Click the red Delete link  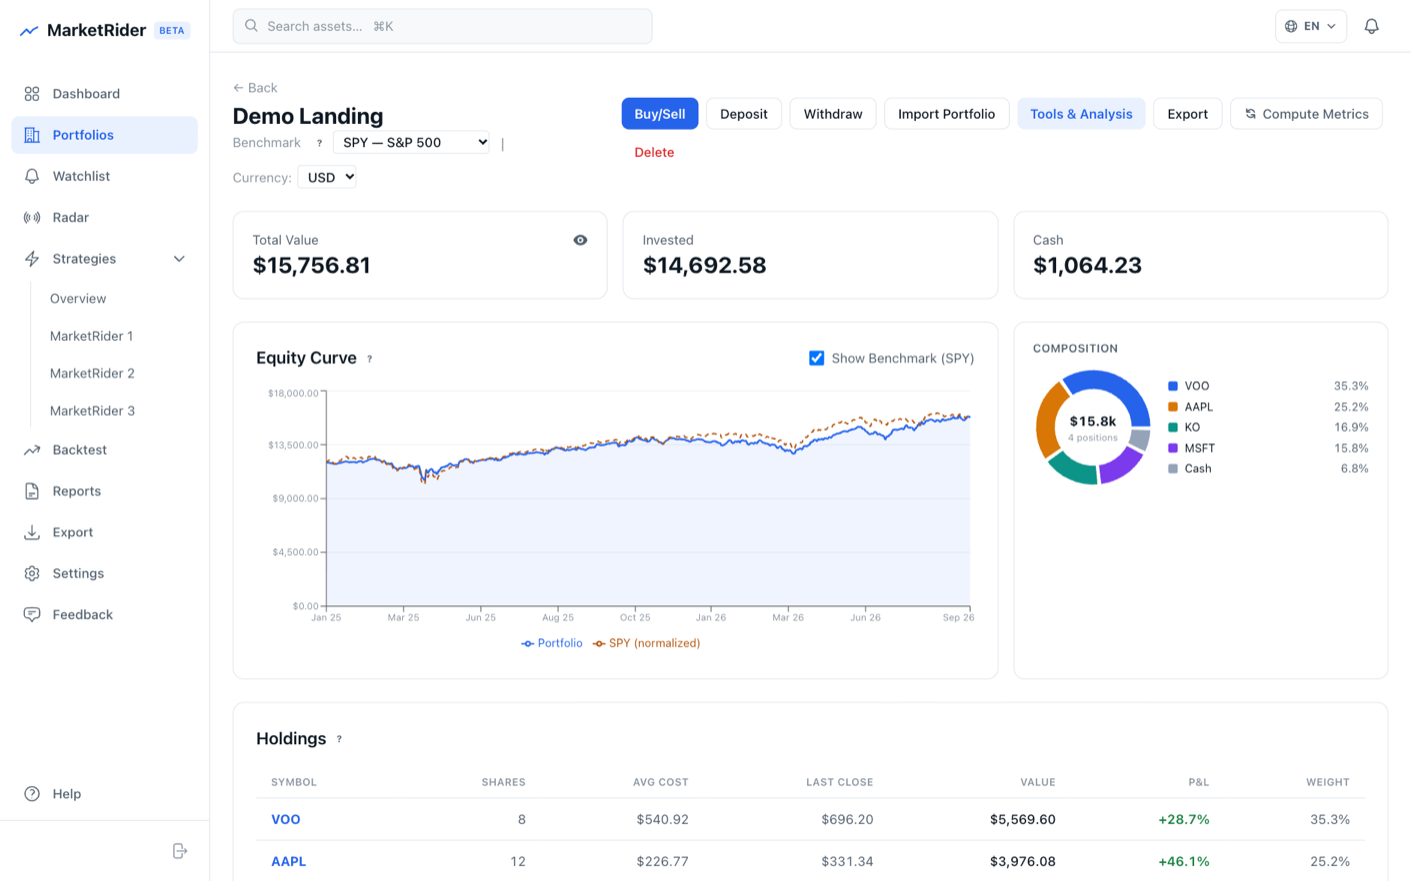(654, 152)
